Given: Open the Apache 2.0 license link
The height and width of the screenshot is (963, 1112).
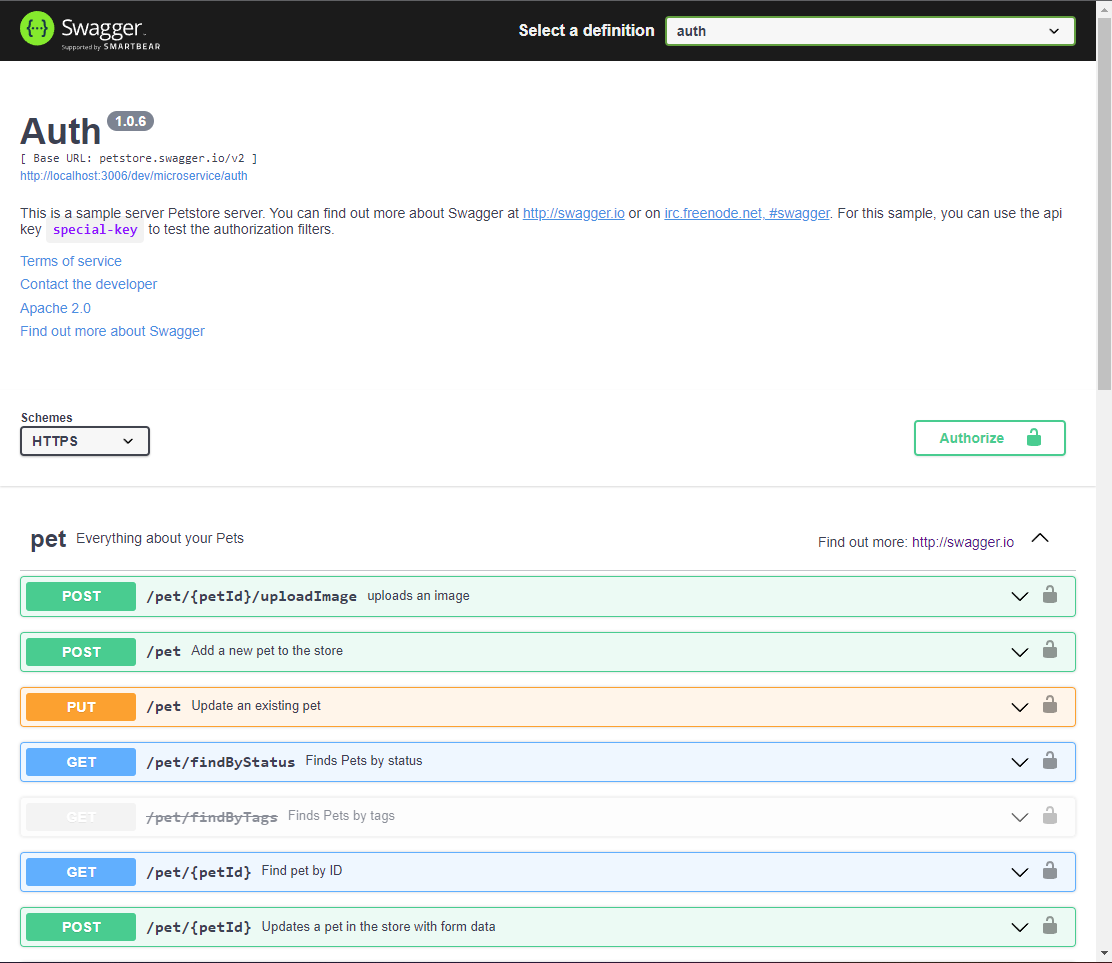Looking at the screenshot, I should click(x=55, y=308).
